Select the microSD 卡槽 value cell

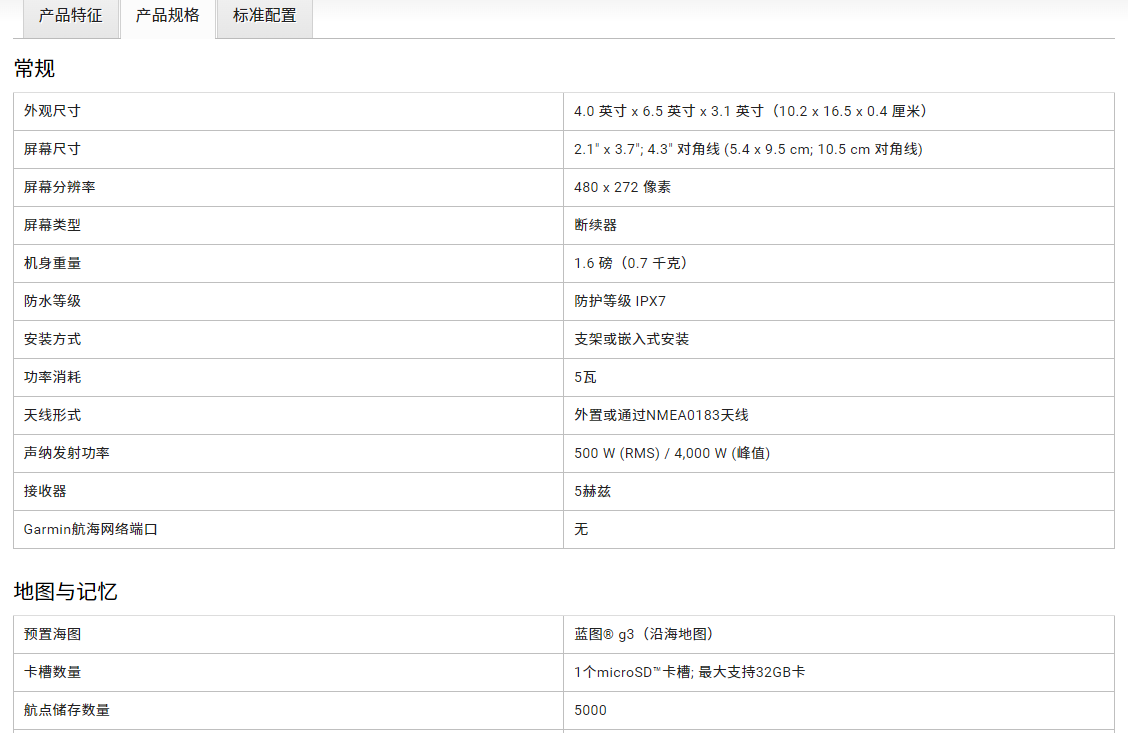[x=689, y=672]
